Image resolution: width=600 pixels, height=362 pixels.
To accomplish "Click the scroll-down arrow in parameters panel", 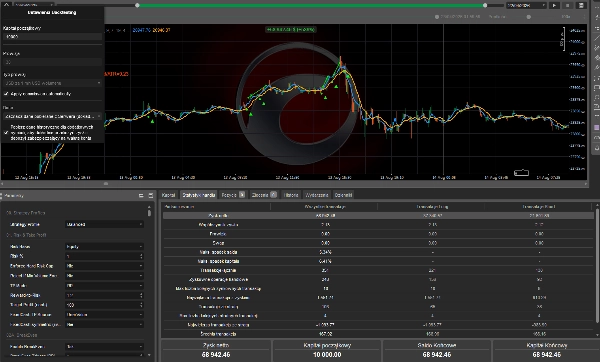I will 149,355.
